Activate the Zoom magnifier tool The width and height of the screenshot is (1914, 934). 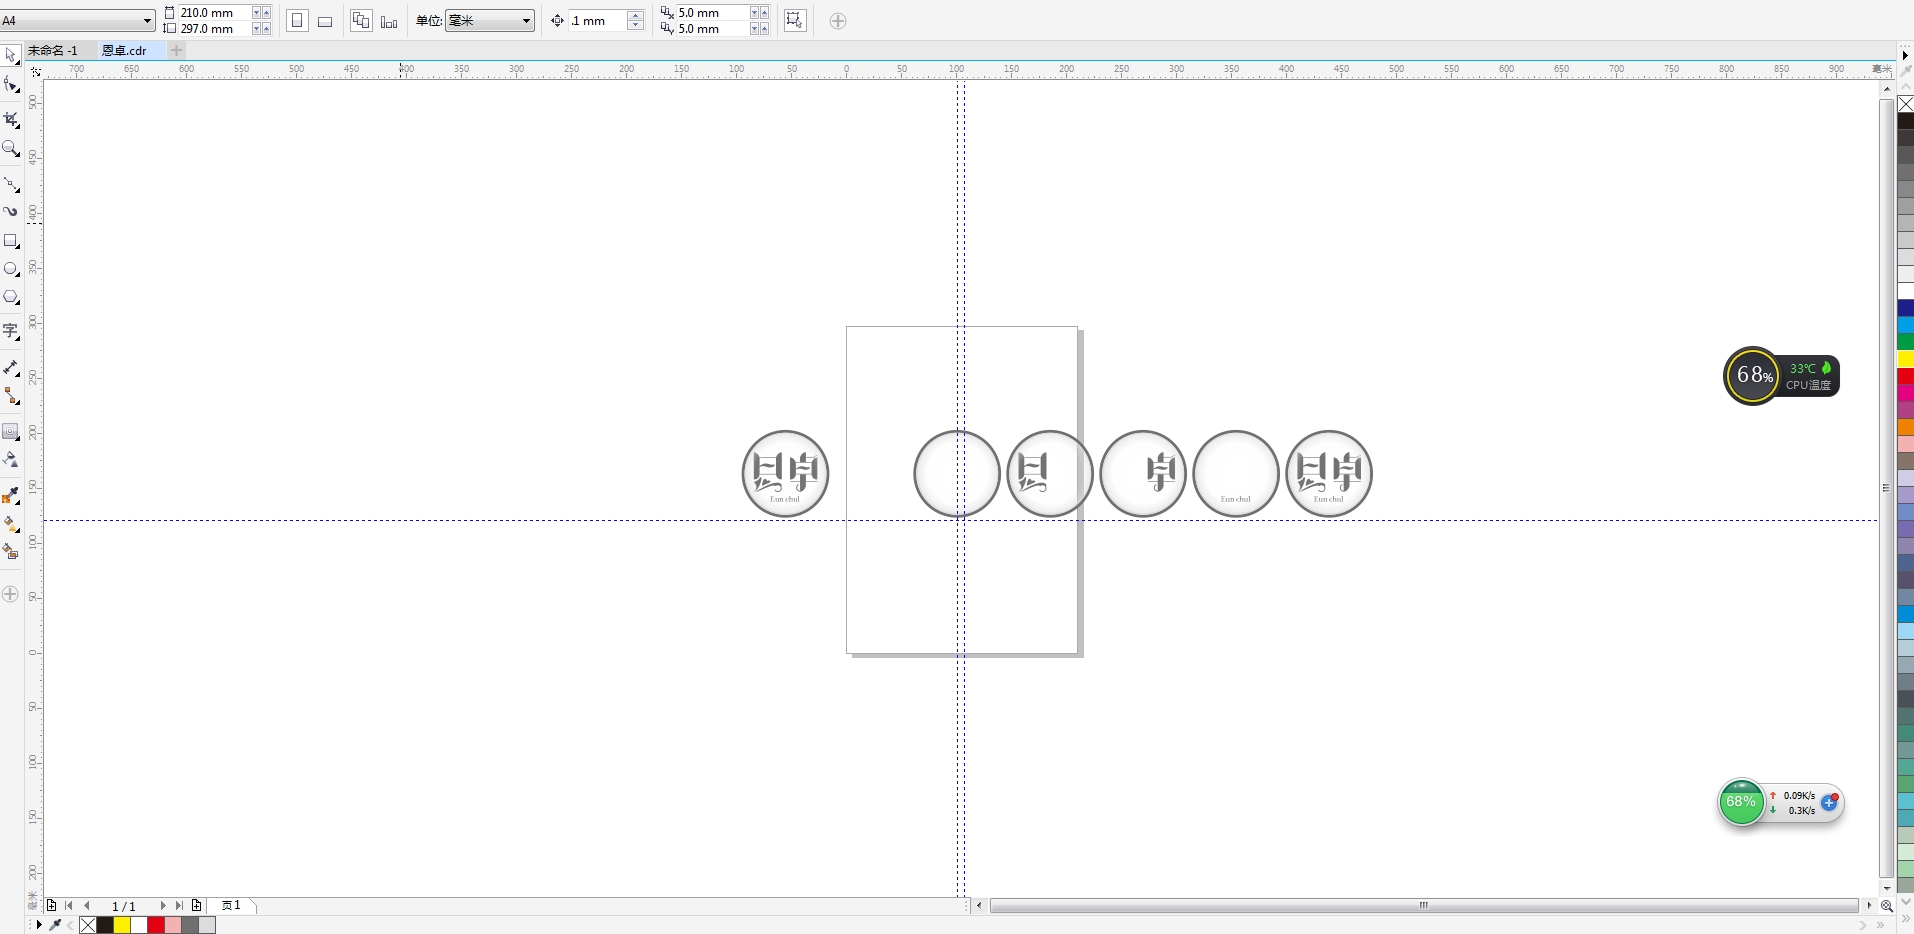(x=11, y=149)
